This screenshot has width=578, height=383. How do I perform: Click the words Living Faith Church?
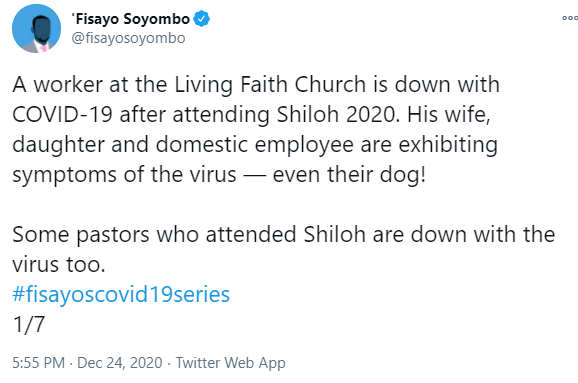(x=270, y=85)
